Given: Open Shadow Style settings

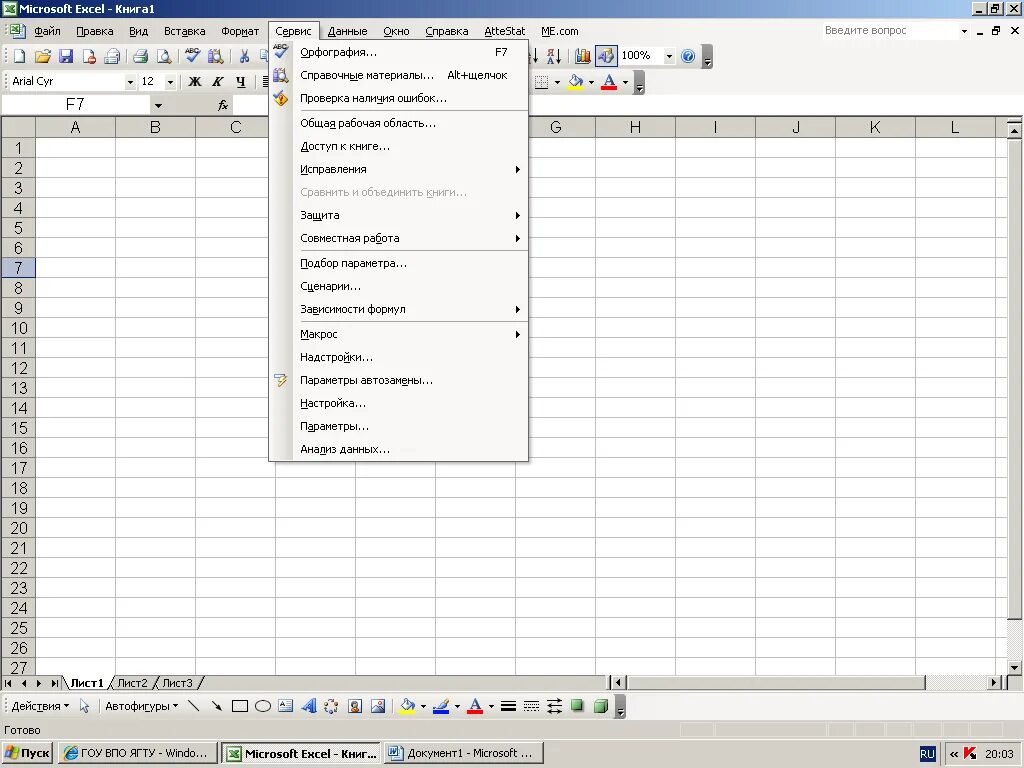Looking at the screenshot, I should [577, 706].
